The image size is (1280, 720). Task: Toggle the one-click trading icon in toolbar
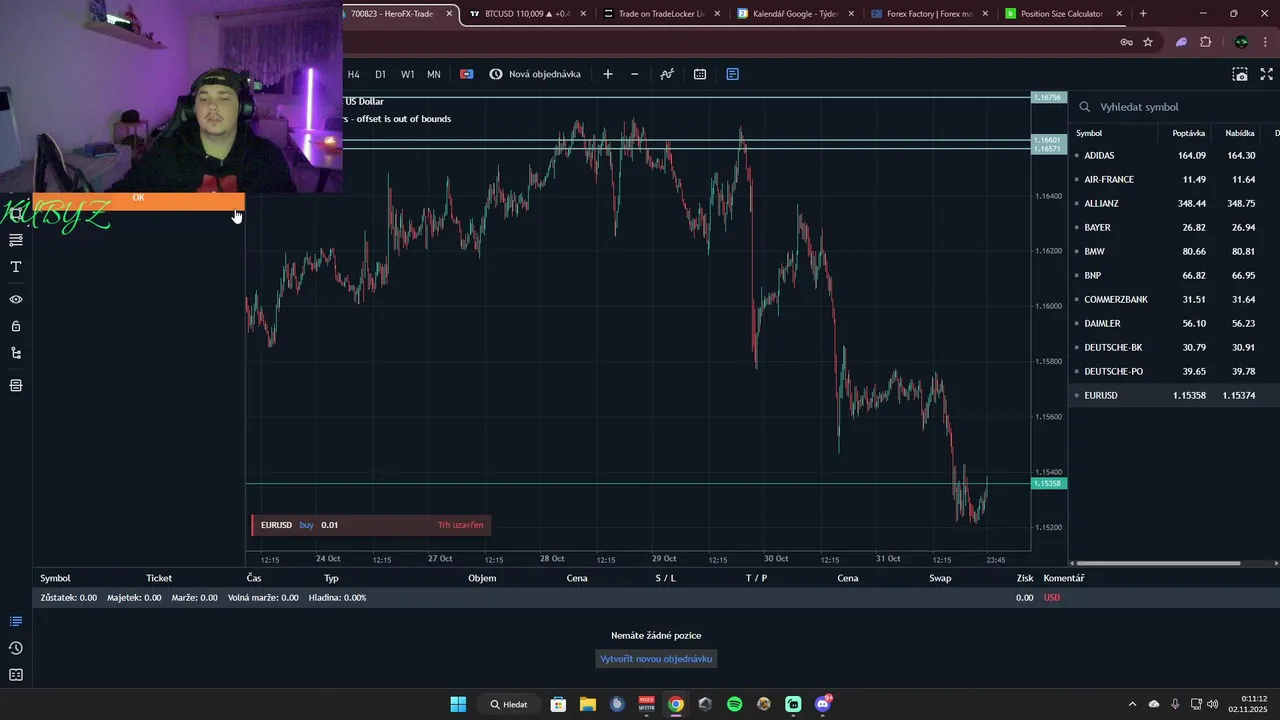click(466, 74)
